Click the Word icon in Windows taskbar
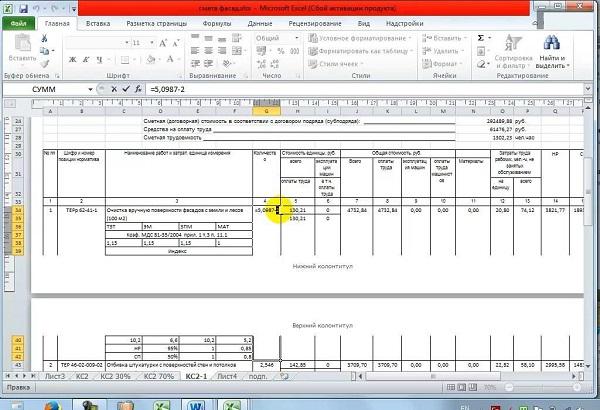Image resolution: width=600 pixels, height=410 pixels. pos(197,405)
